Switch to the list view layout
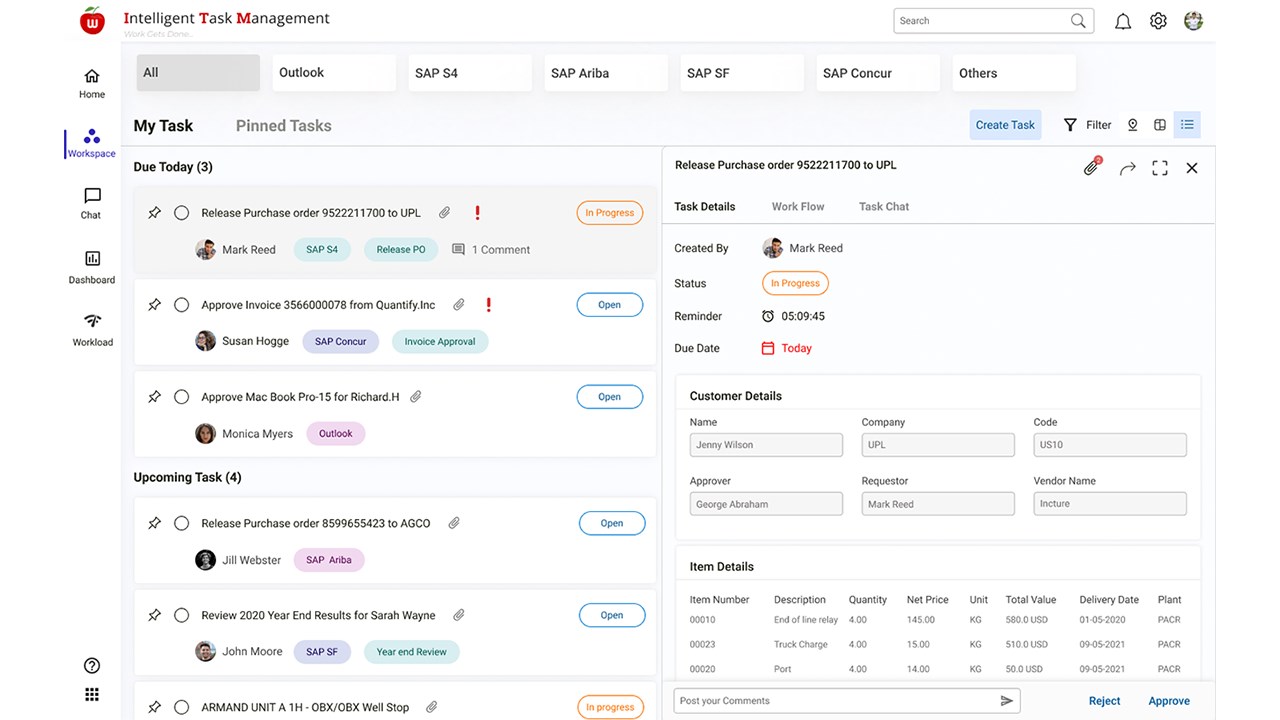1280x720 pixels. (x=1187, y=125)
